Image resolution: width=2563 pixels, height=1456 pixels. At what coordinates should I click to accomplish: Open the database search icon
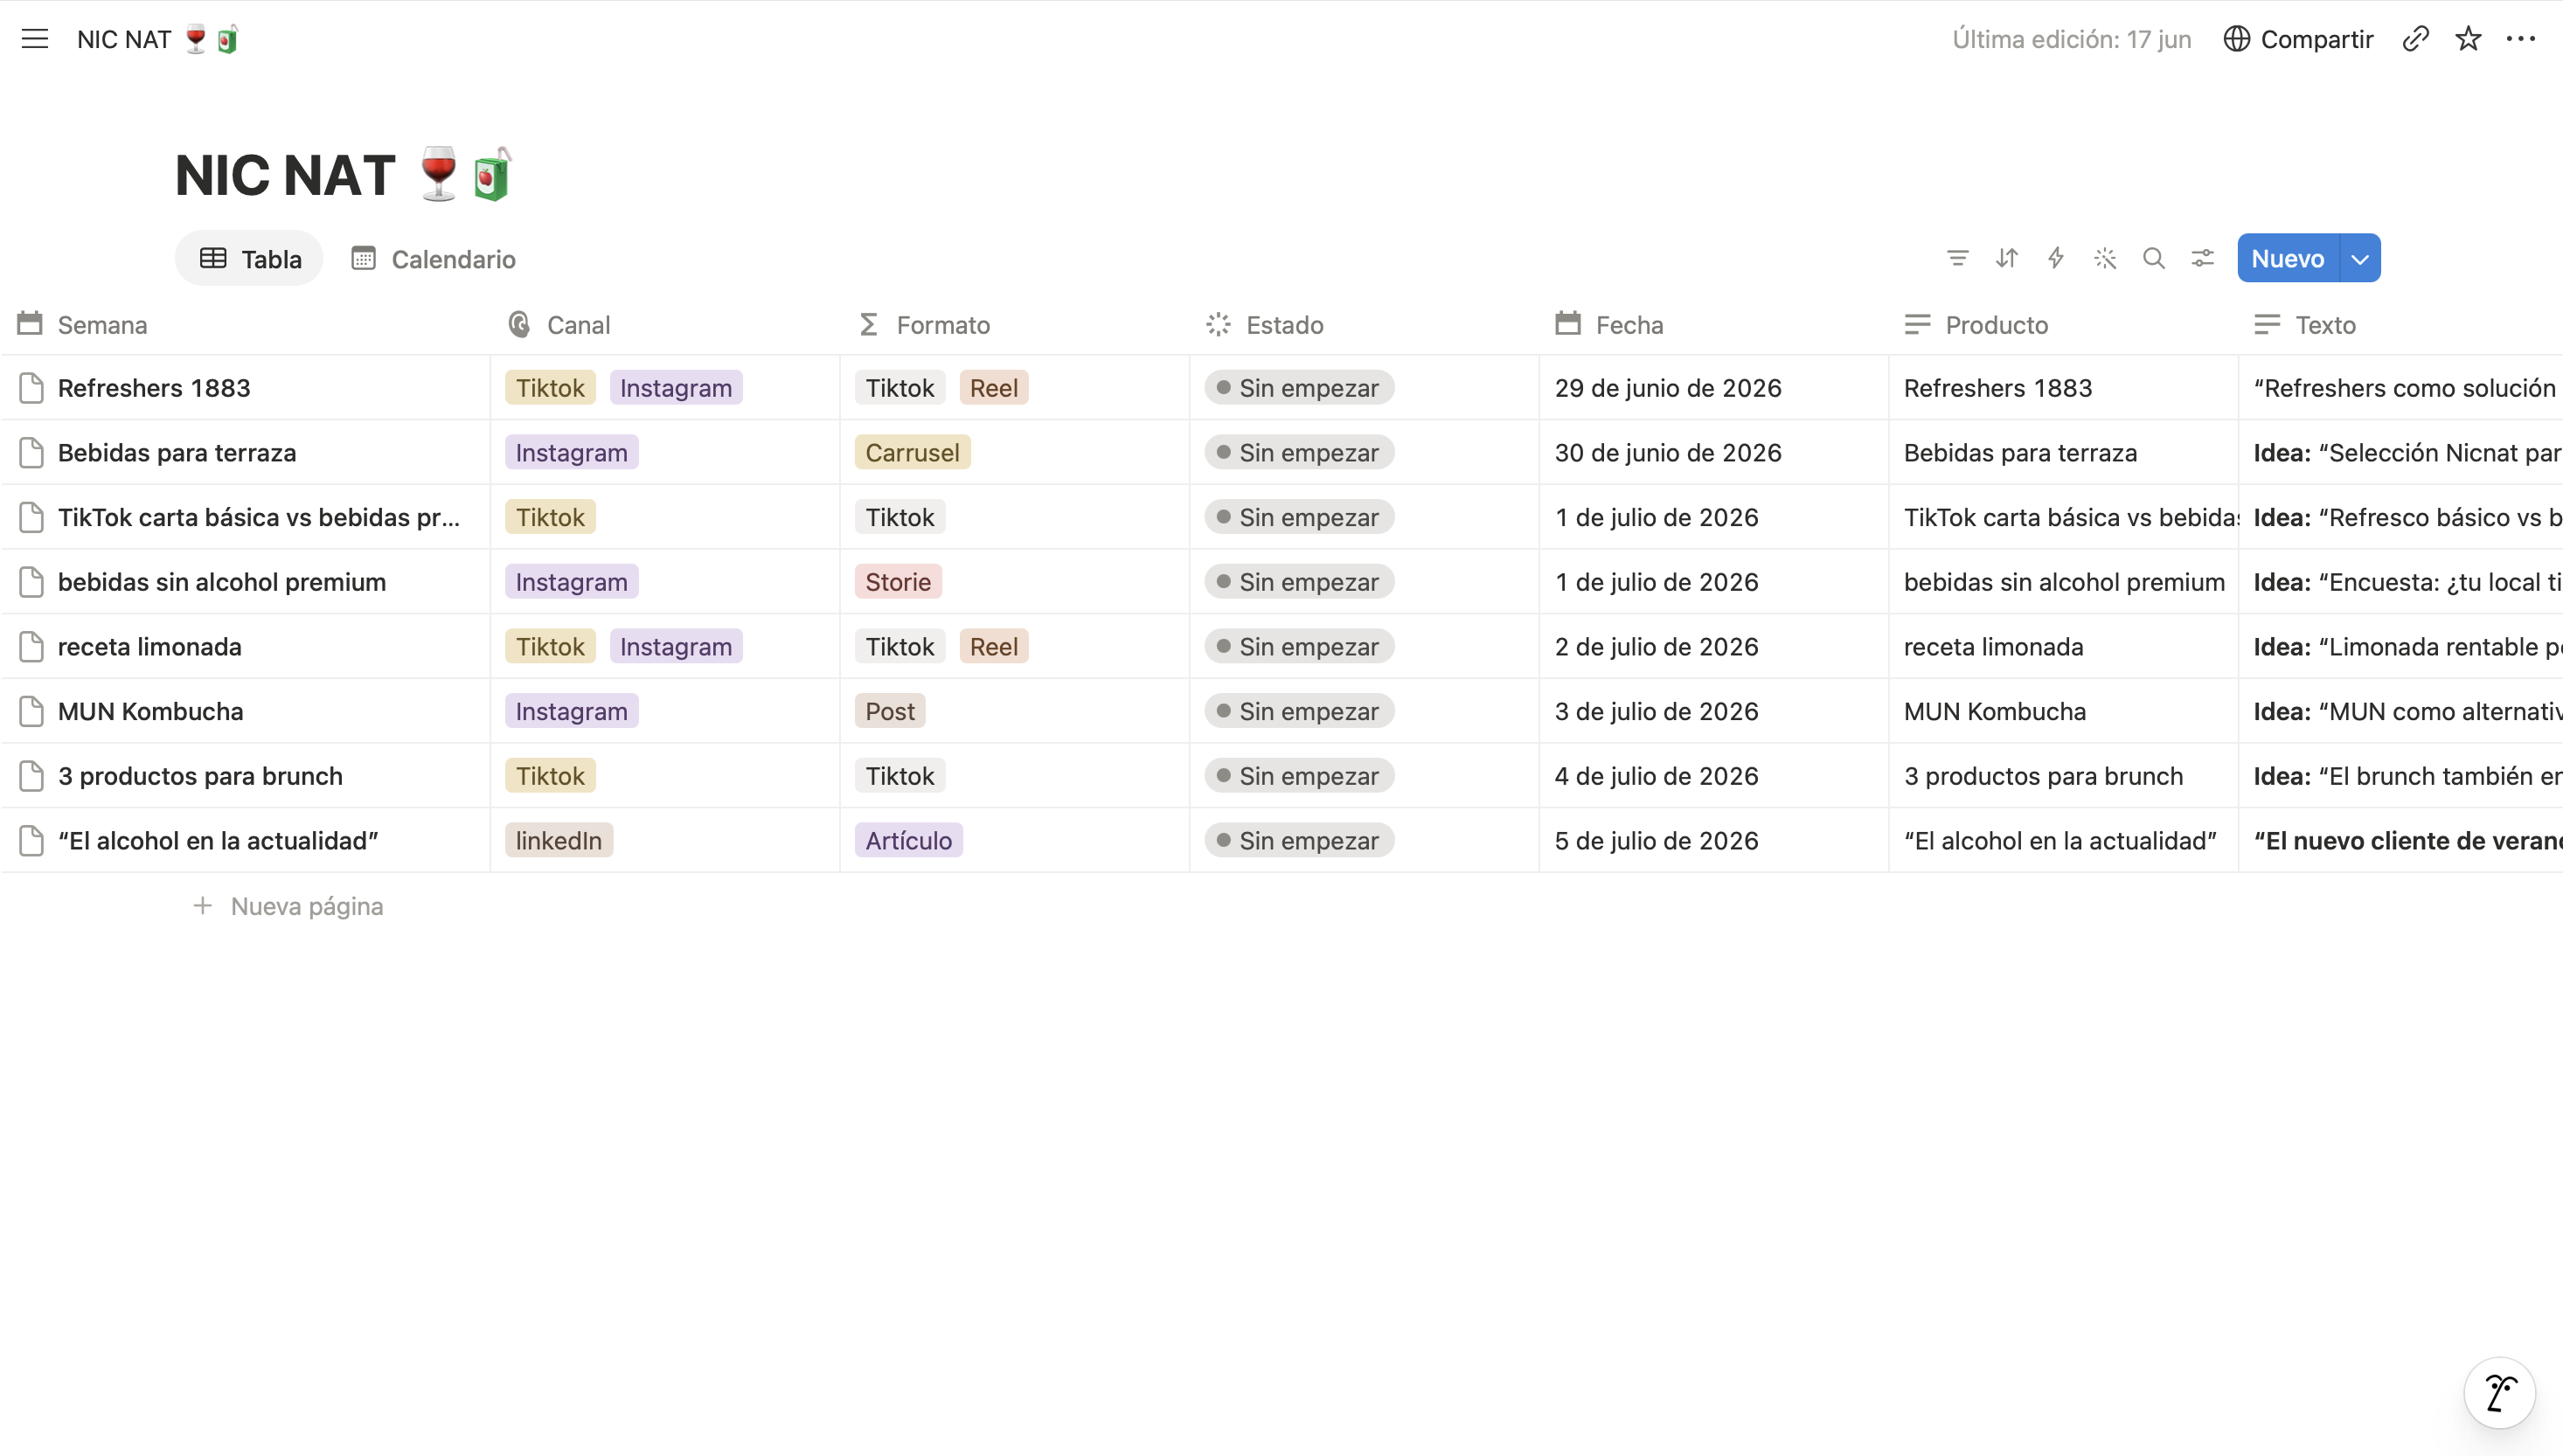(x=2153, y=259)
